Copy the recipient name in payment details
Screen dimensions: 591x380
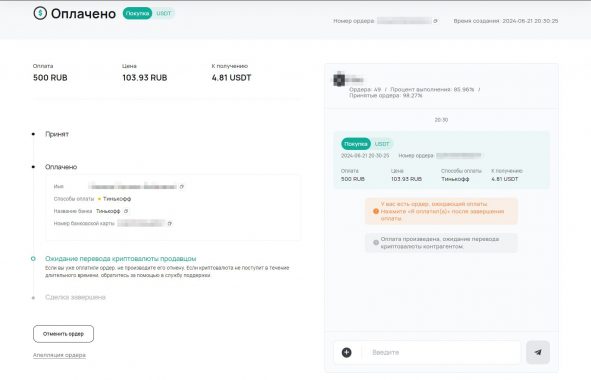182,187
